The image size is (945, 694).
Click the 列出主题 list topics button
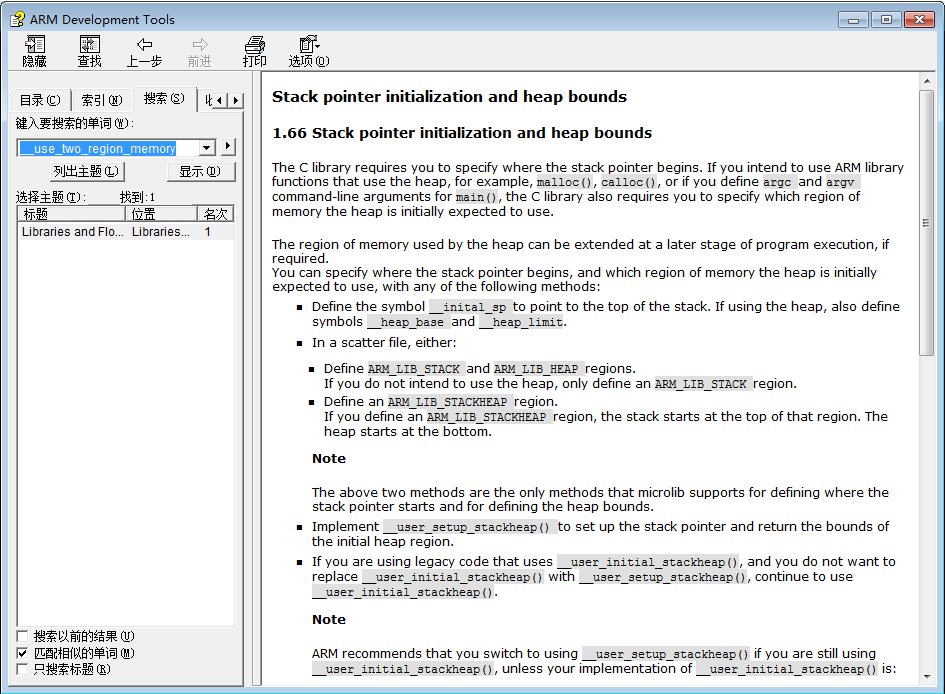(x=87, y=172)
